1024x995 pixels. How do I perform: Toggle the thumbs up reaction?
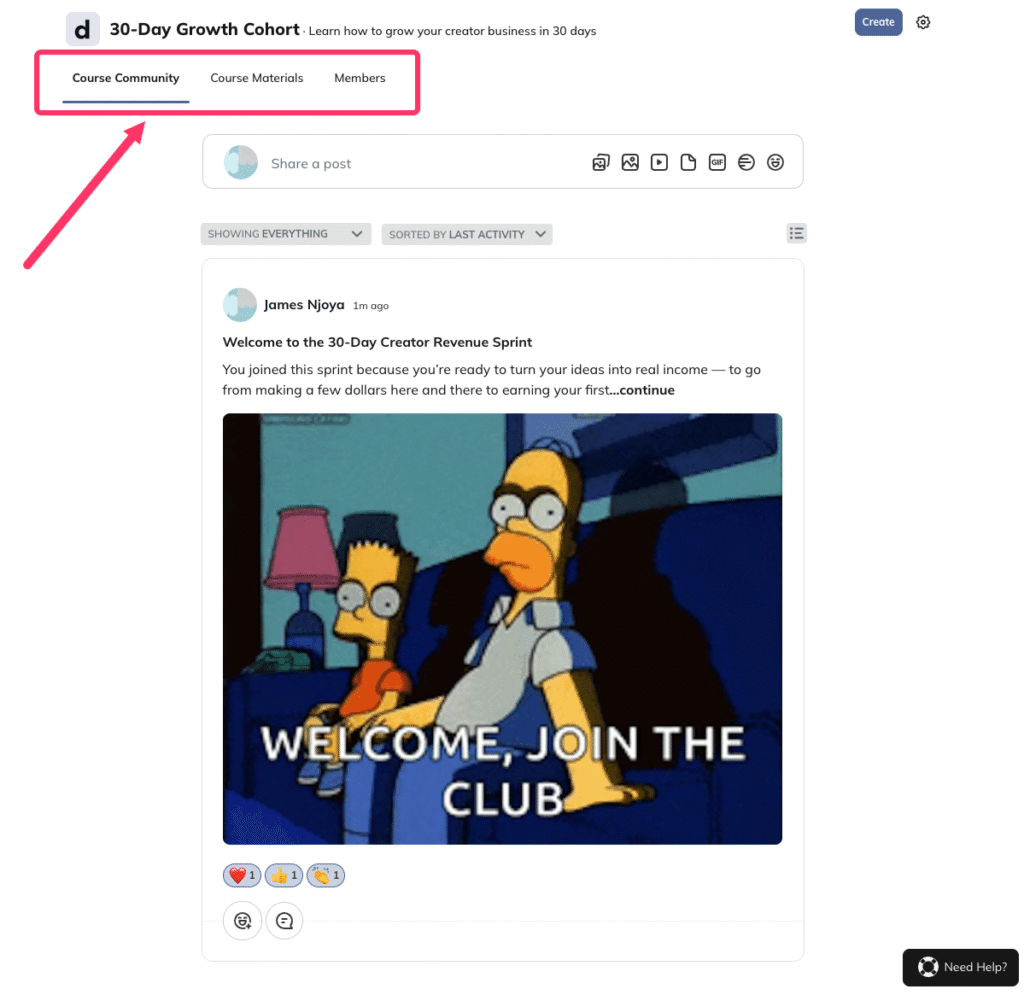coord(283,875)
